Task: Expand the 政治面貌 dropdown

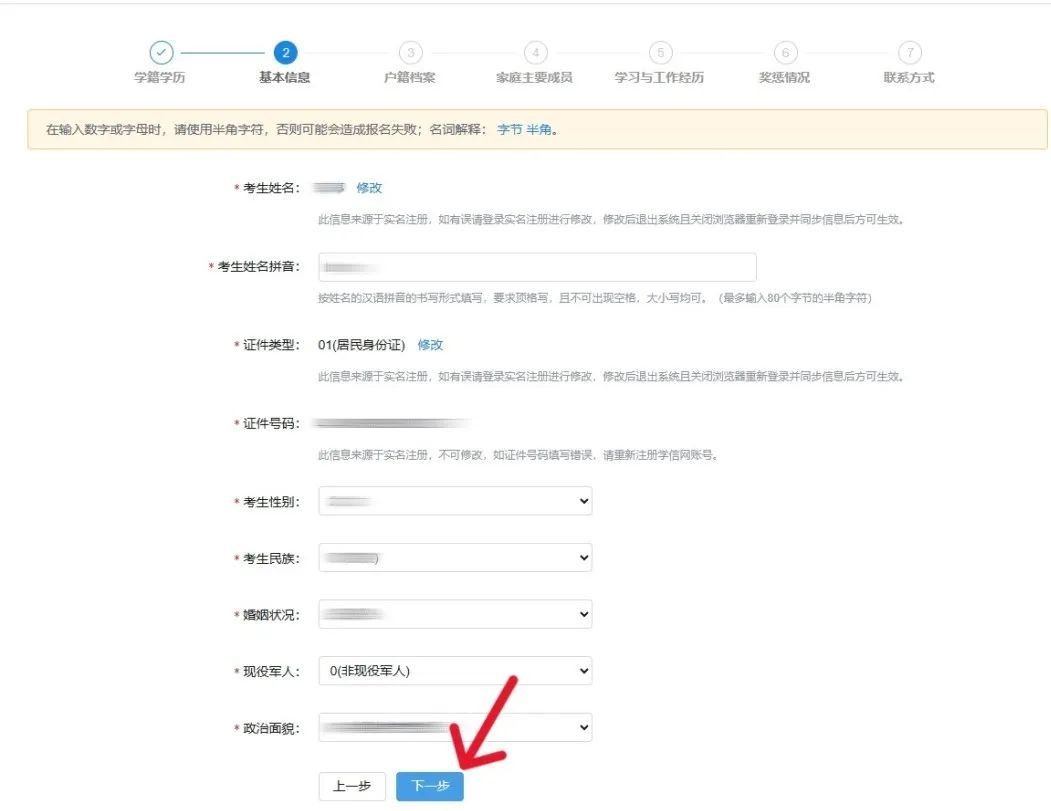Action: click(455, 727)
